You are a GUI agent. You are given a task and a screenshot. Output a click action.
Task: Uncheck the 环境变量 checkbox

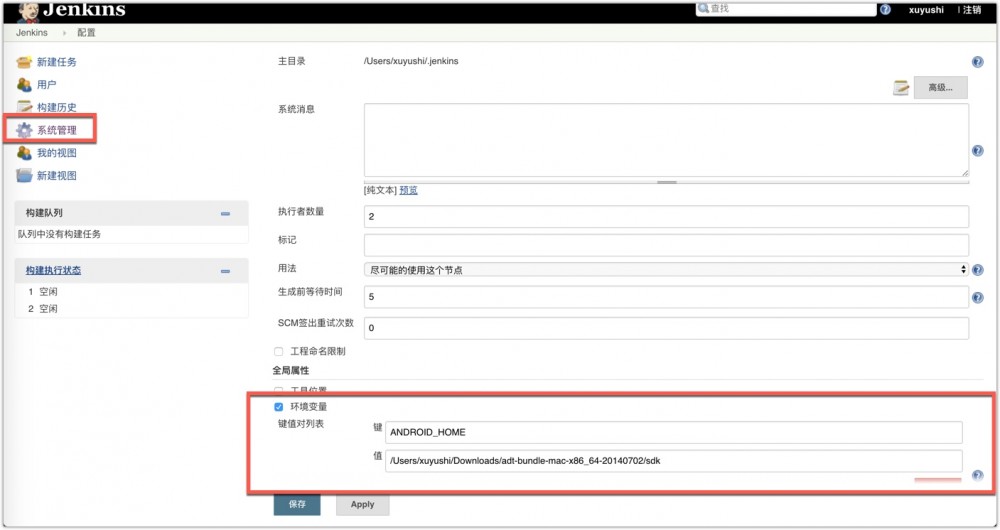278,407
